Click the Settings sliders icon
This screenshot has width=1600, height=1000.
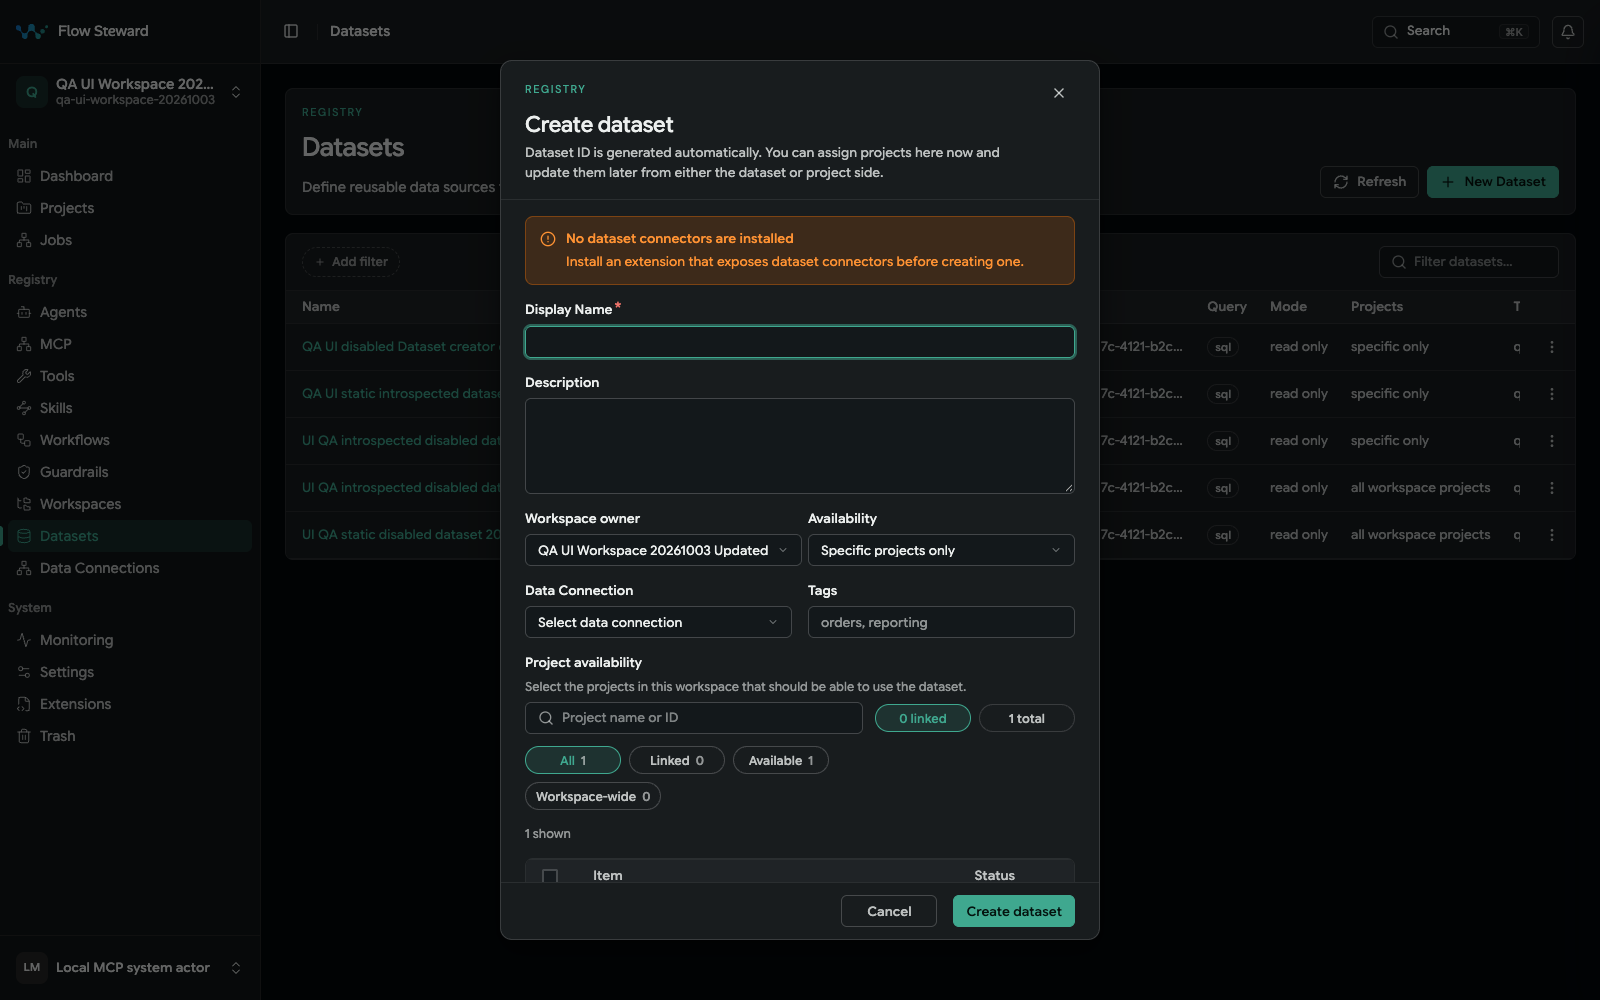coord(24,672)
